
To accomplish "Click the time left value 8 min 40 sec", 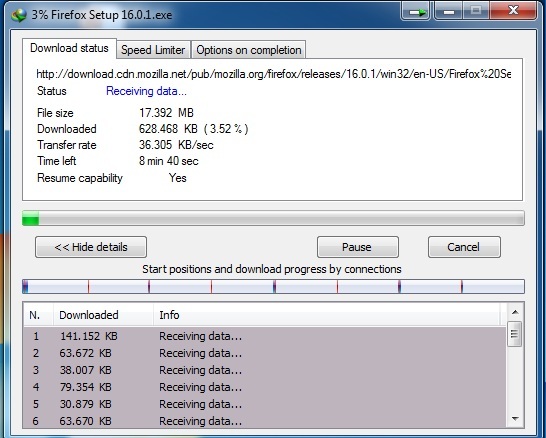I will pyautogui.click(x=169, y=161).
